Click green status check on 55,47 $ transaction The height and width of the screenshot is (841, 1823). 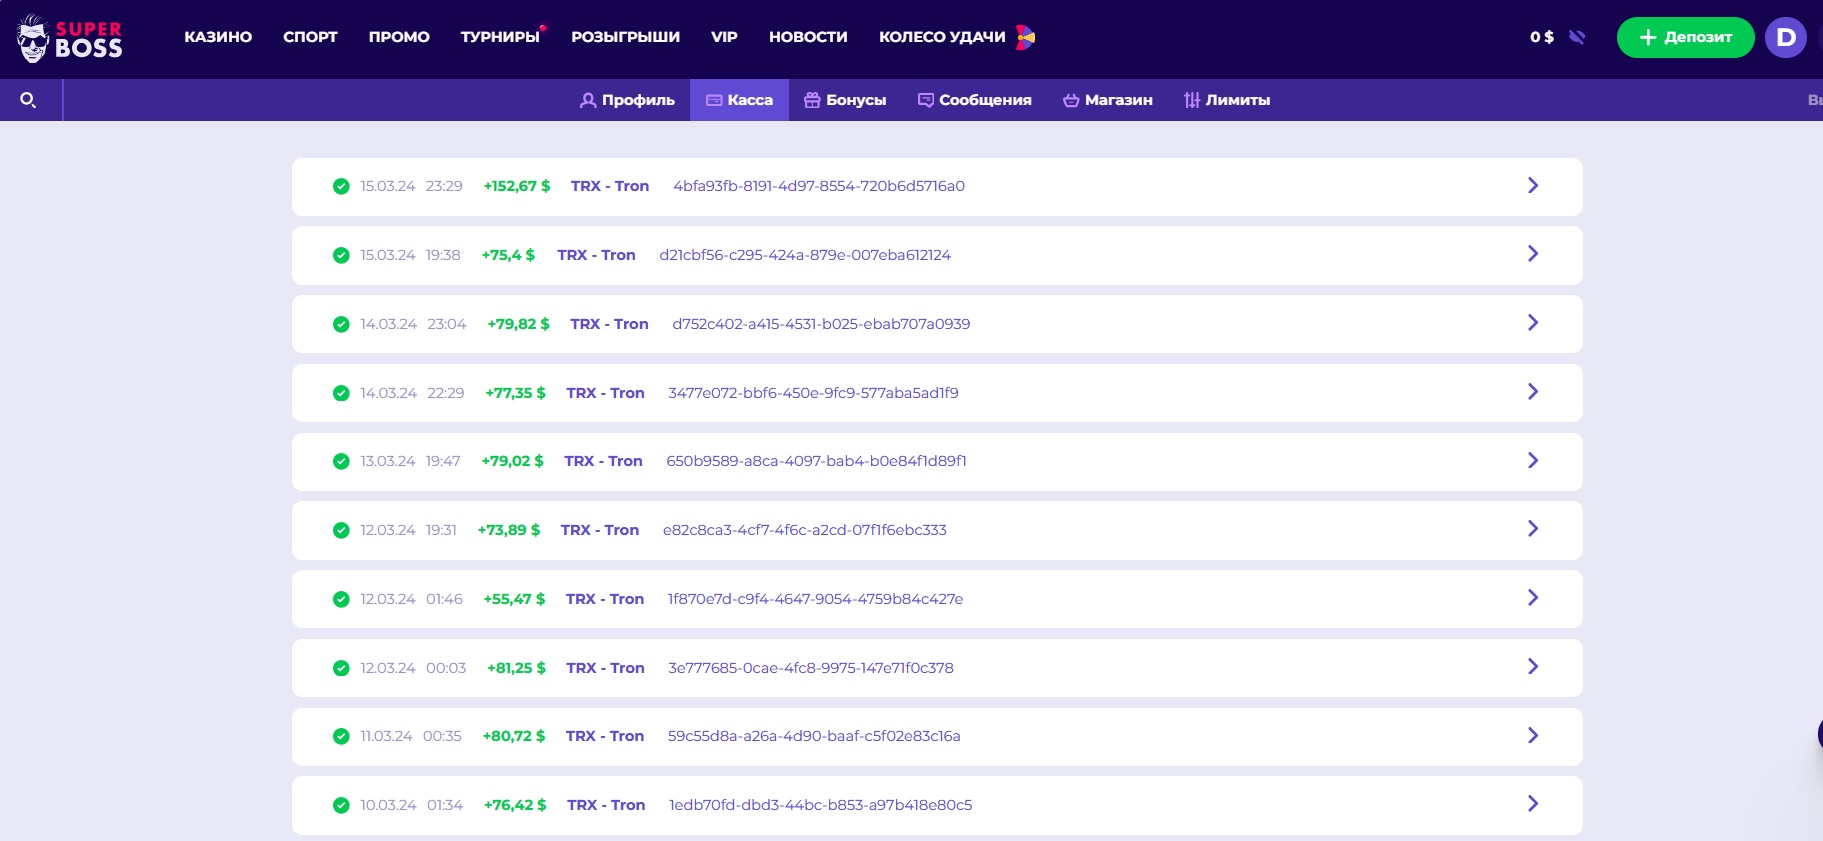(x=341, y=599)
